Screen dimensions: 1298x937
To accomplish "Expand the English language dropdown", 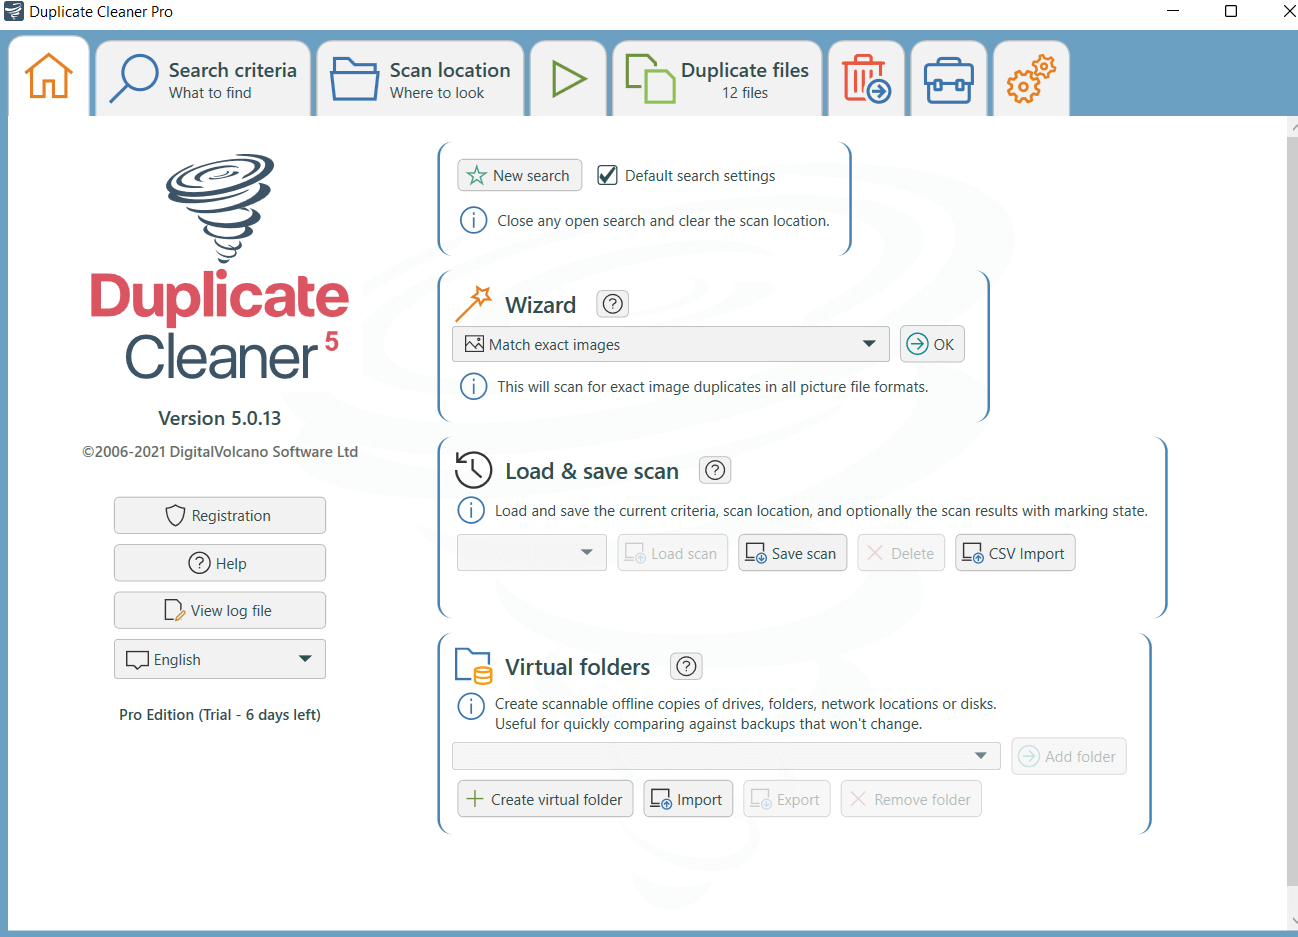I will click(x=220, y=659).
